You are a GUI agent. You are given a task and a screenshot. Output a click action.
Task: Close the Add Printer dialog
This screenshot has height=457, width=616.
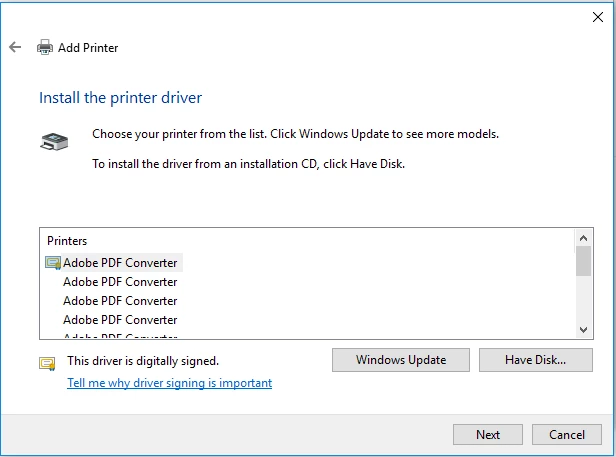pyautogui.click(x=598, y=17)
